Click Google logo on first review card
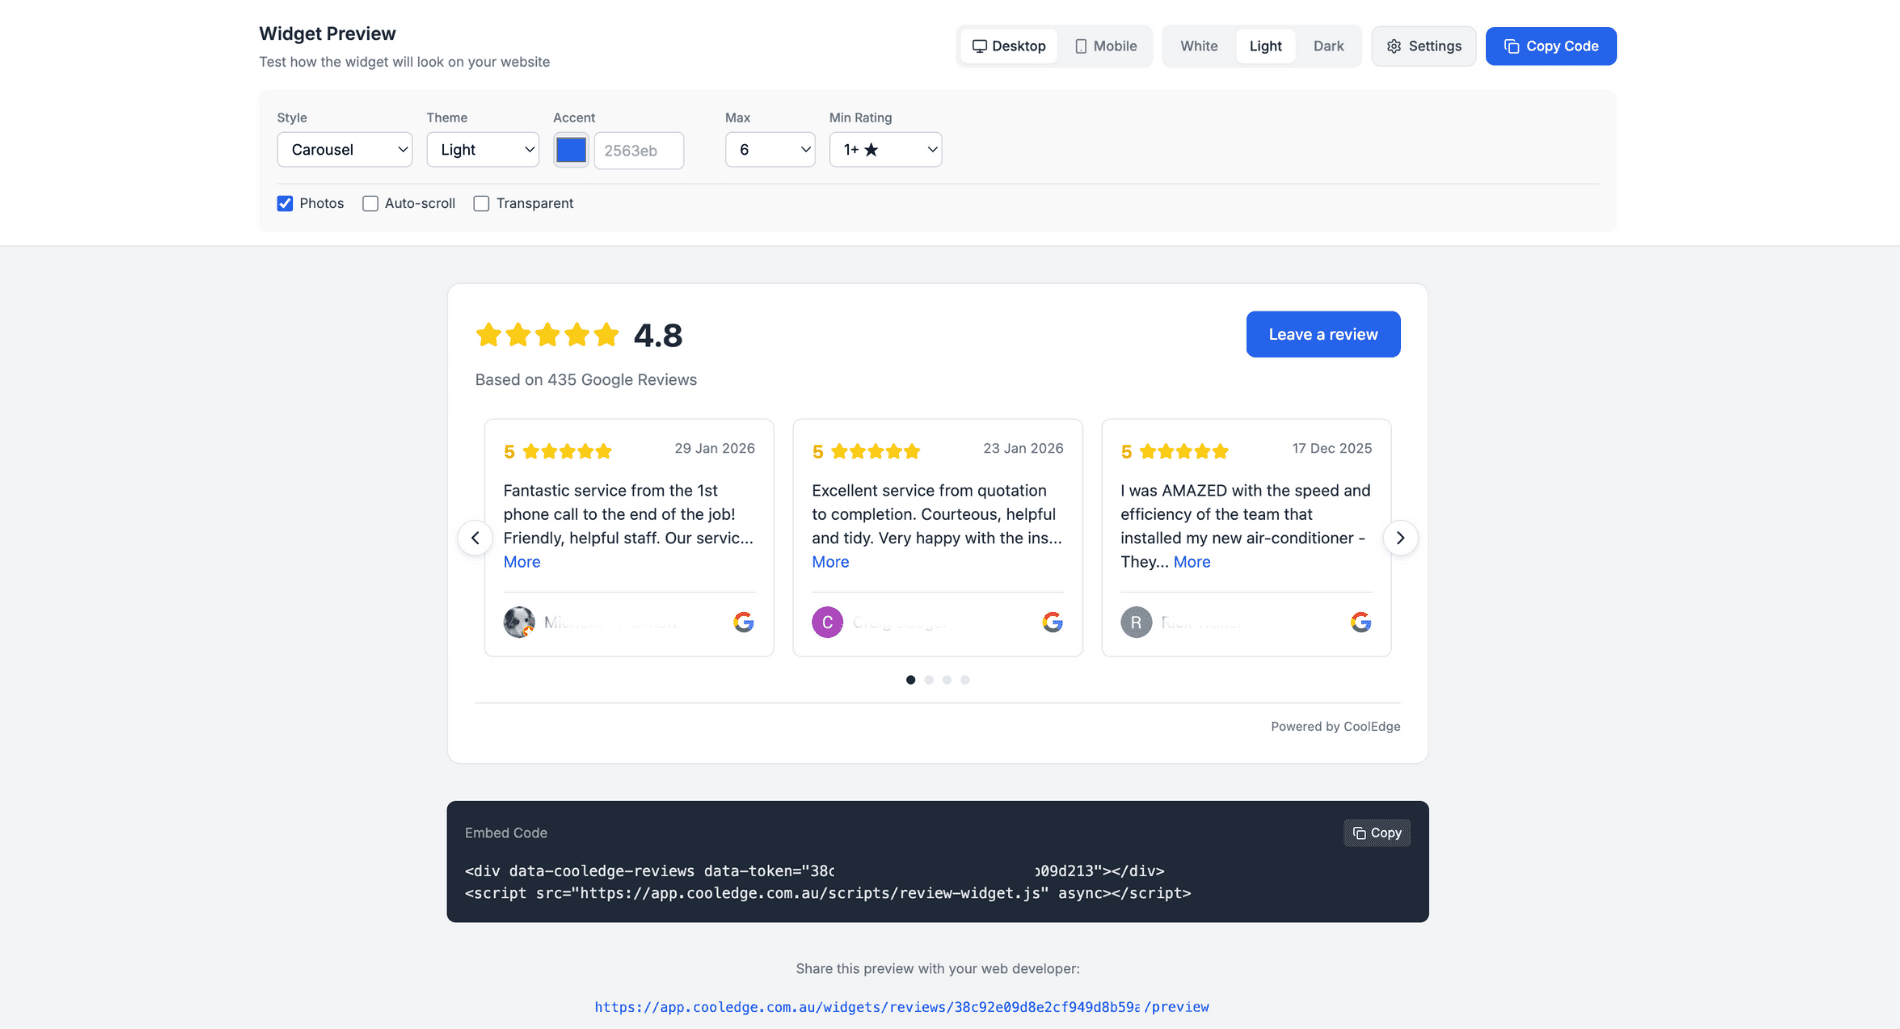The image size is (1900, 1029). 743,622
